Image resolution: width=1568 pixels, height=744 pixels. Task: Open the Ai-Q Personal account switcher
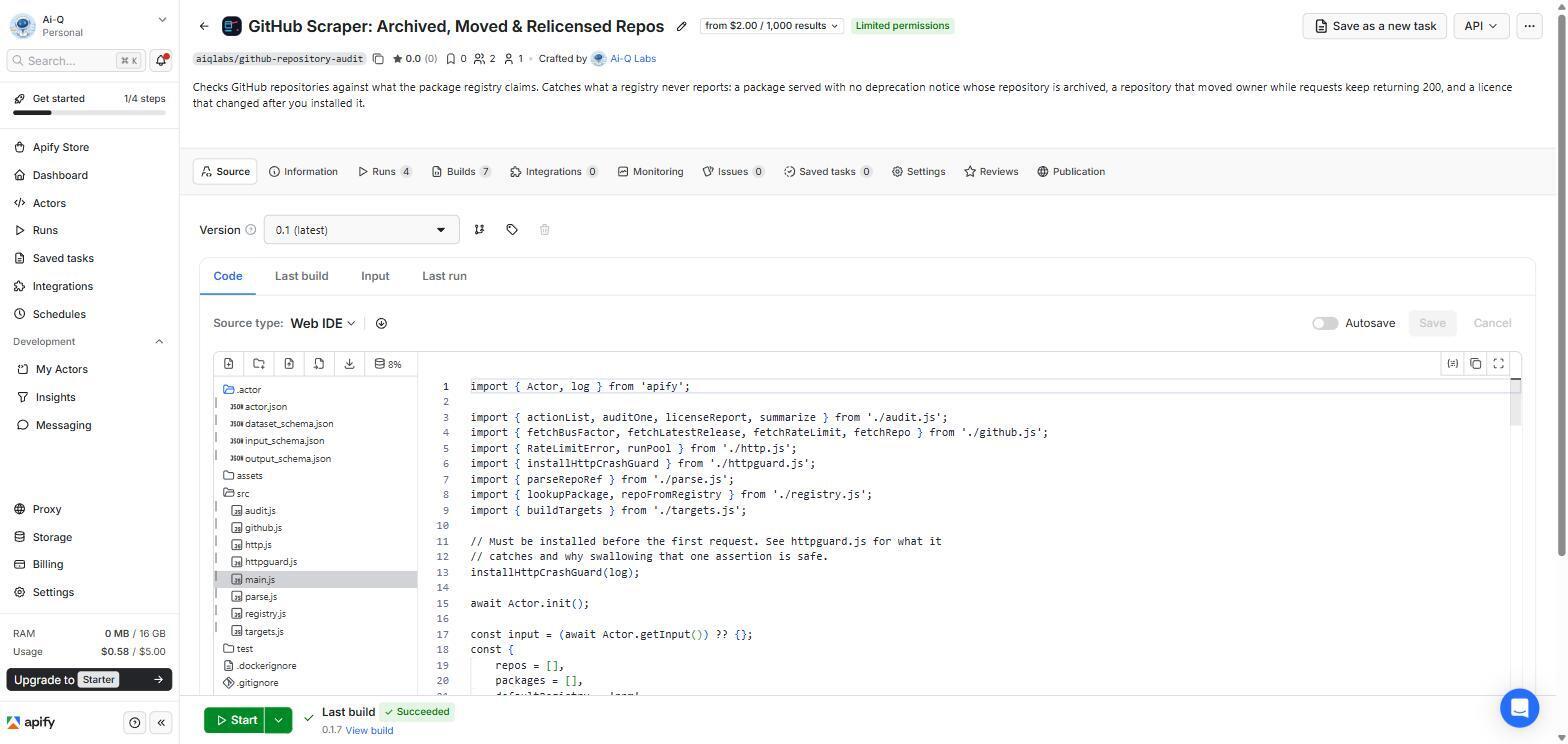pos(89,25)
